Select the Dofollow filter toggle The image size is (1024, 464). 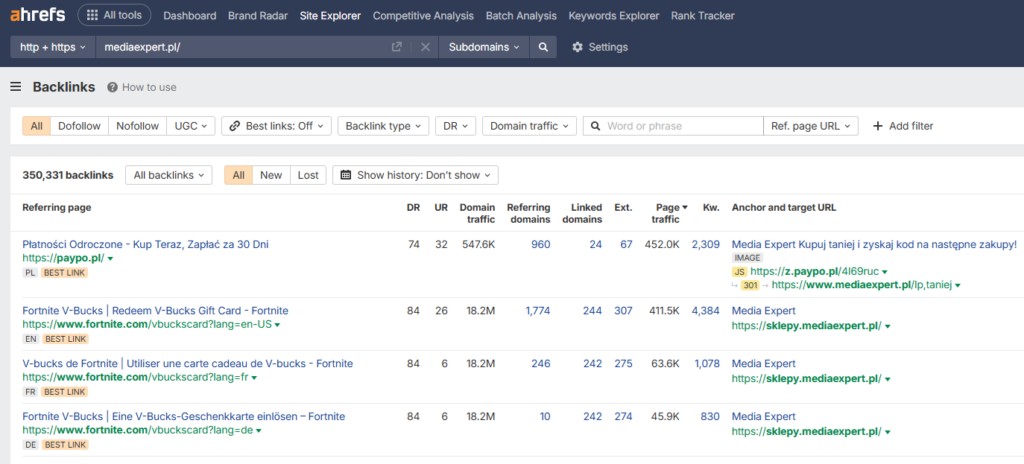pos(79,126)
